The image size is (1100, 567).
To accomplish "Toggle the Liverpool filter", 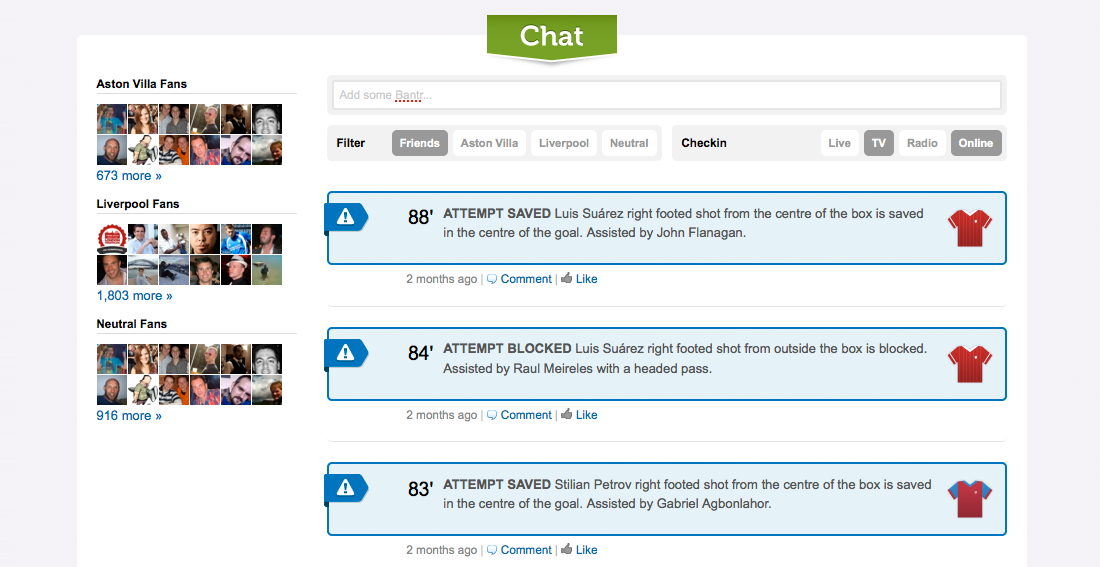I will click(x=564, y=143).
